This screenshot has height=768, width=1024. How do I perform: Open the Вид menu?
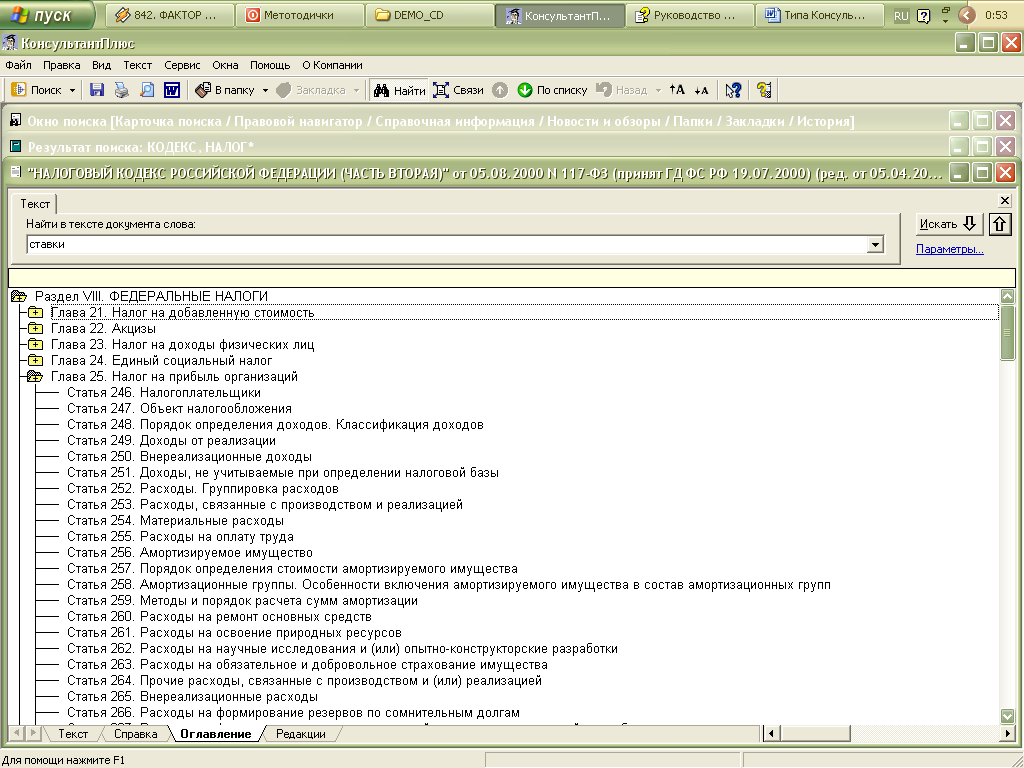click(101, 65)
